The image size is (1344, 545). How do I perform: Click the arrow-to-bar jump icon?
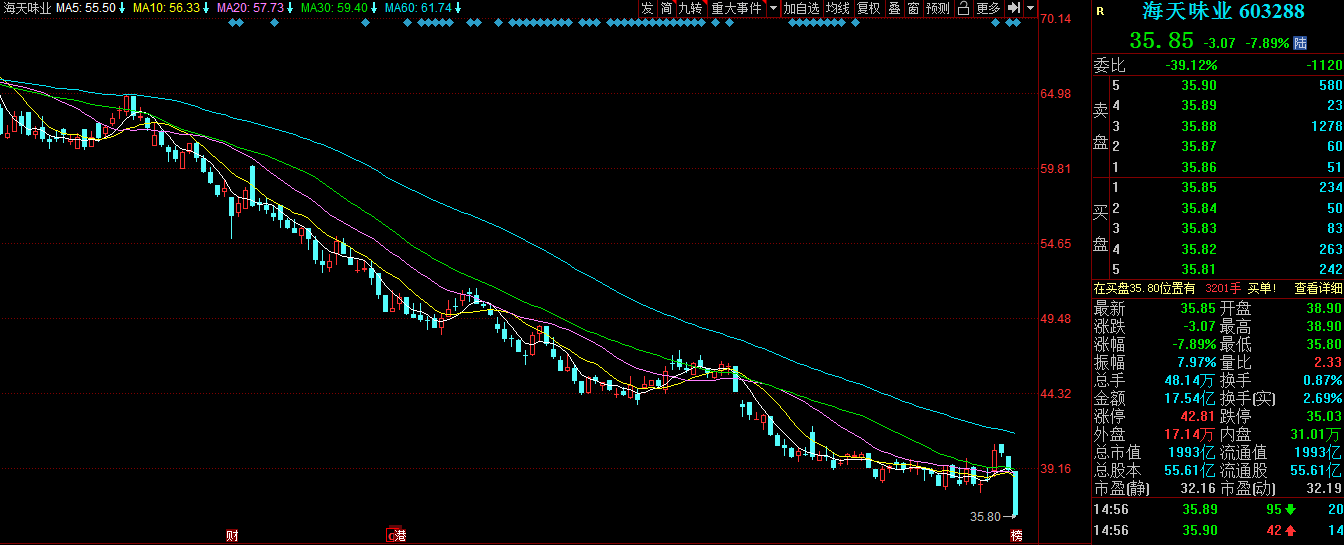1013,8
